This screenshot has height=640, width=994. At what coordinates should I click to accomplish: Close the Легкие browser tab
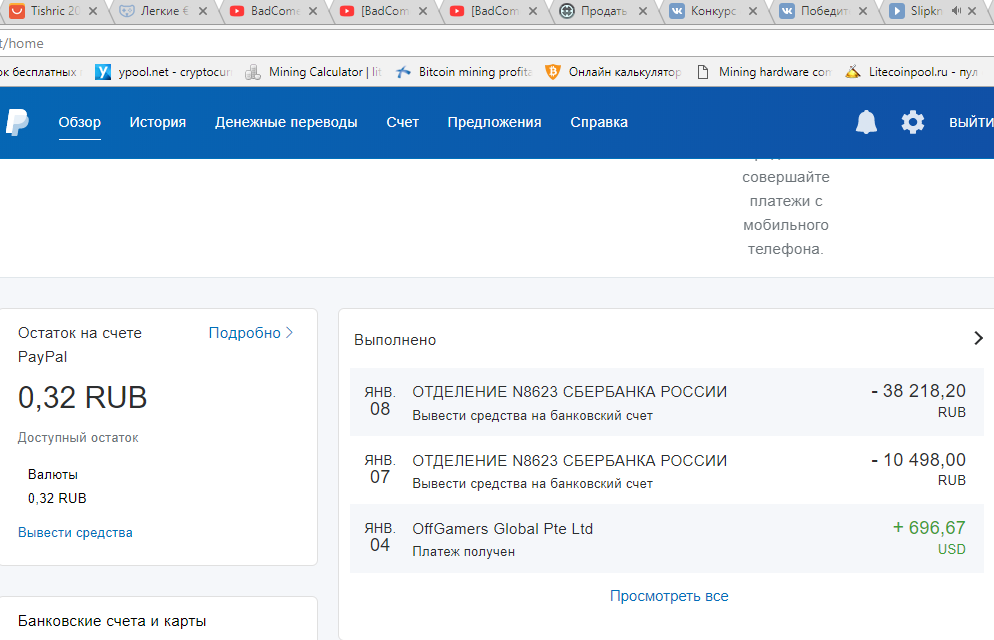[x=203, y=11]
